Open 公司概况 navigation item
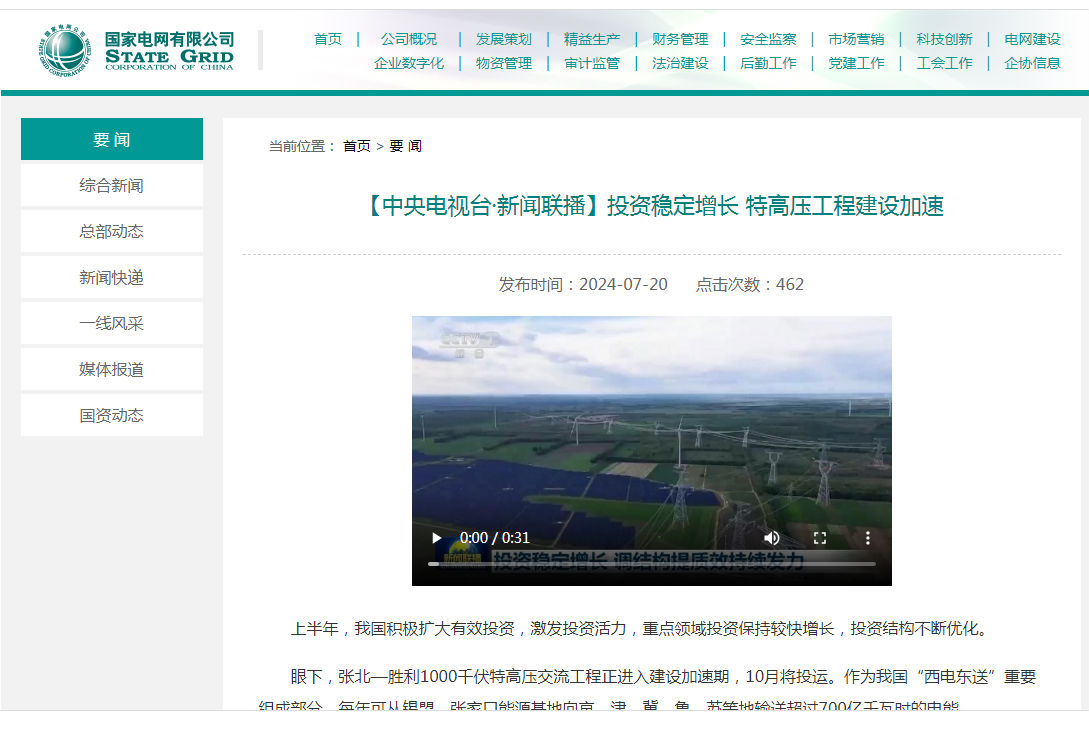This screenshot has height=736, width=1089. (408, 39)
